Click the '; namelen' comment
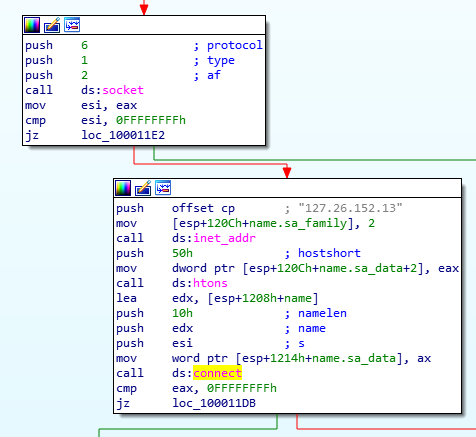The image size is (476, 437). 316,313
